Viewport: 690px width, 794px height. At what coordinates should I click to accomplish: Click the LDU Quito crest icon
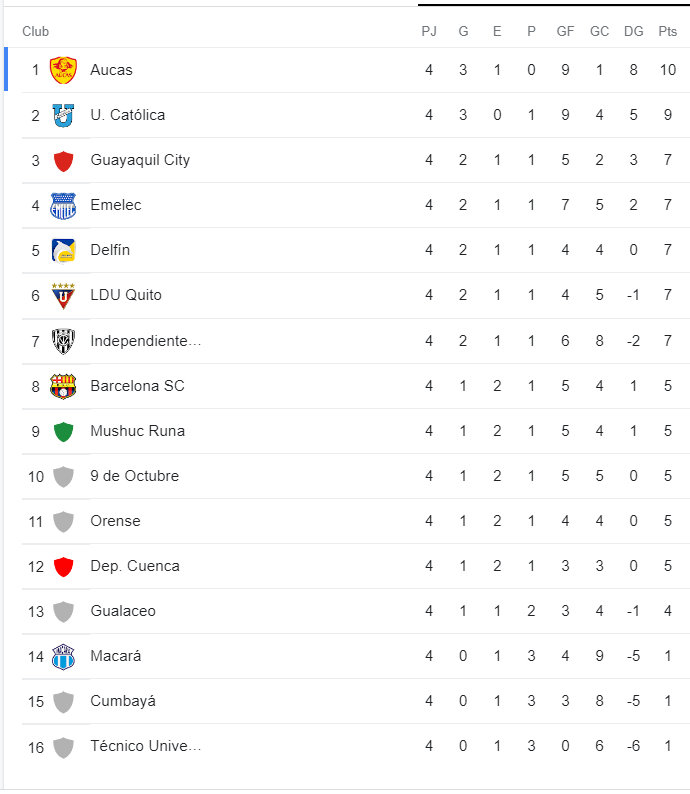tap(64, 296)
